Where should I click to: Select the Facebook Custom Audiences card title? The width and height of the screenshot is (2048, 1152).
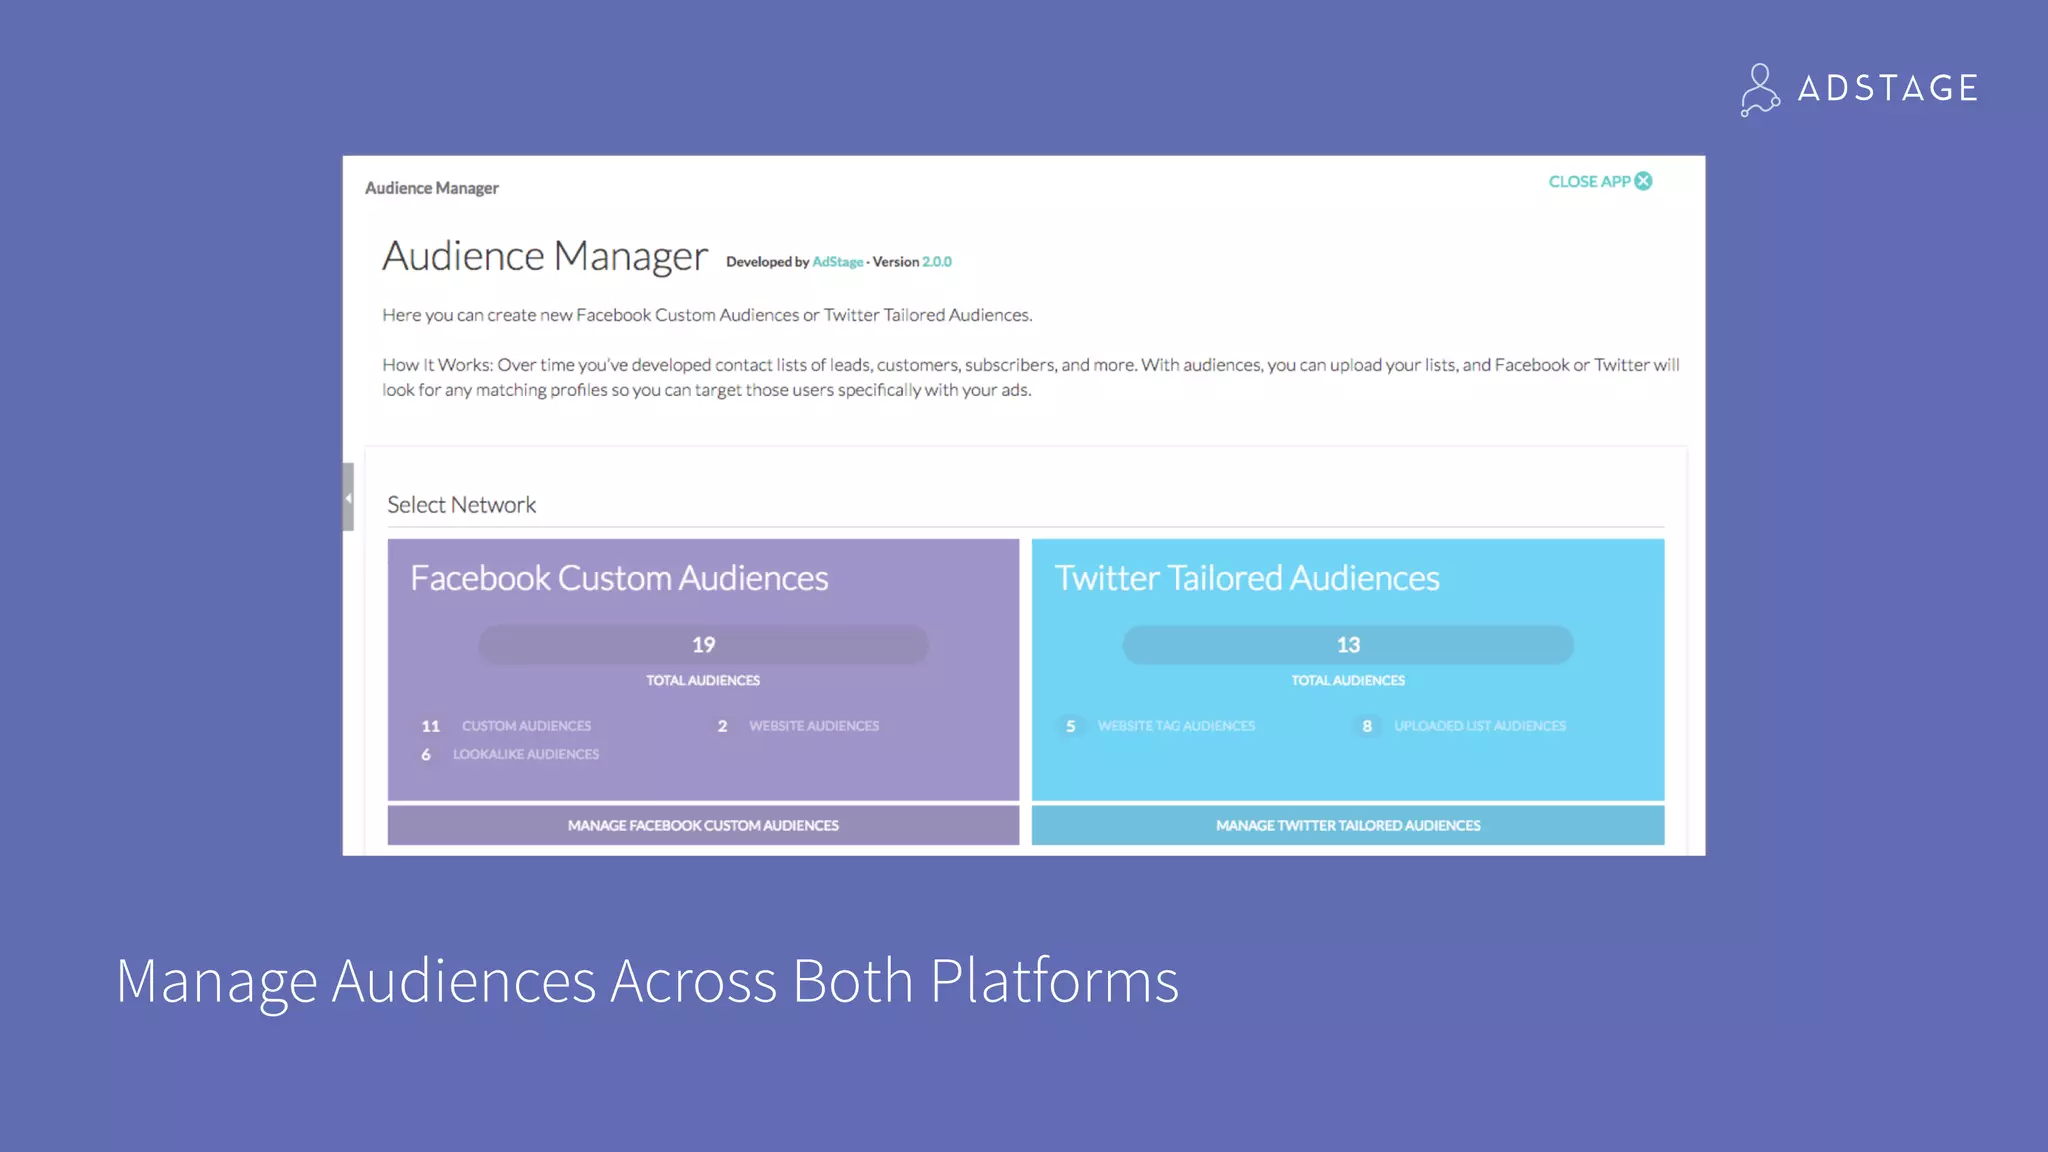coord(619,578)
